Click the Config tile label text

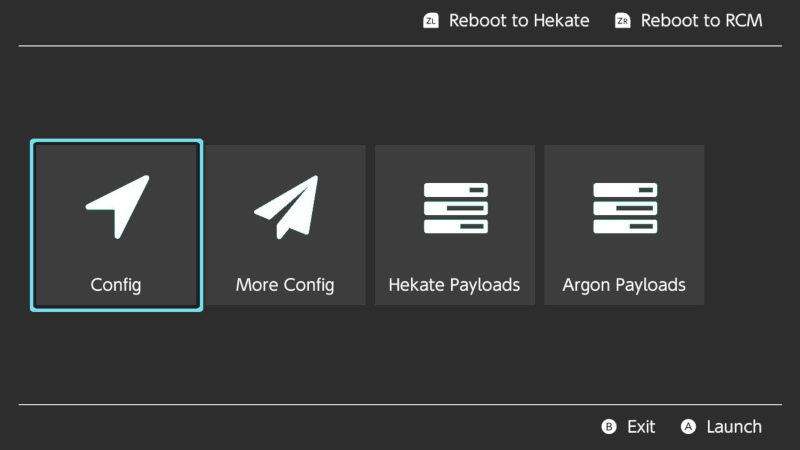point(116,285)
